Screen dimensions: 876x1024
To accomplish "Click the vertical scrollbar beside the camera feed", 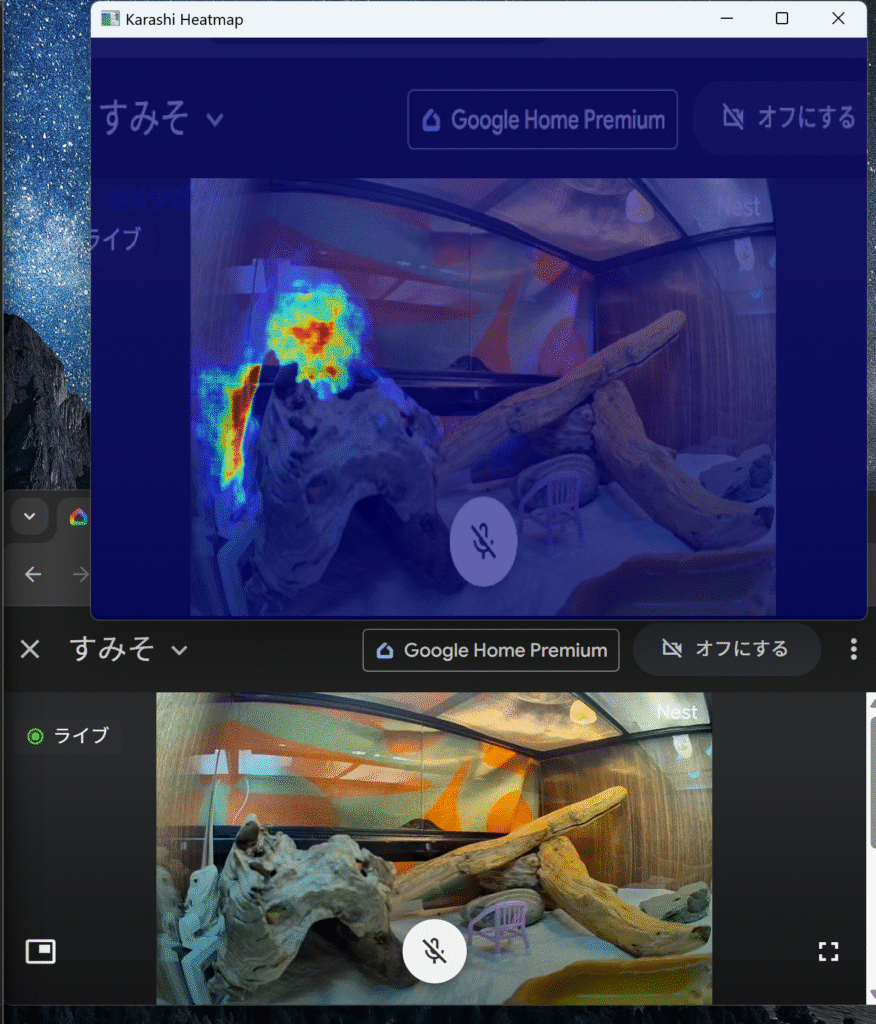I will click(x=869, y=800).
